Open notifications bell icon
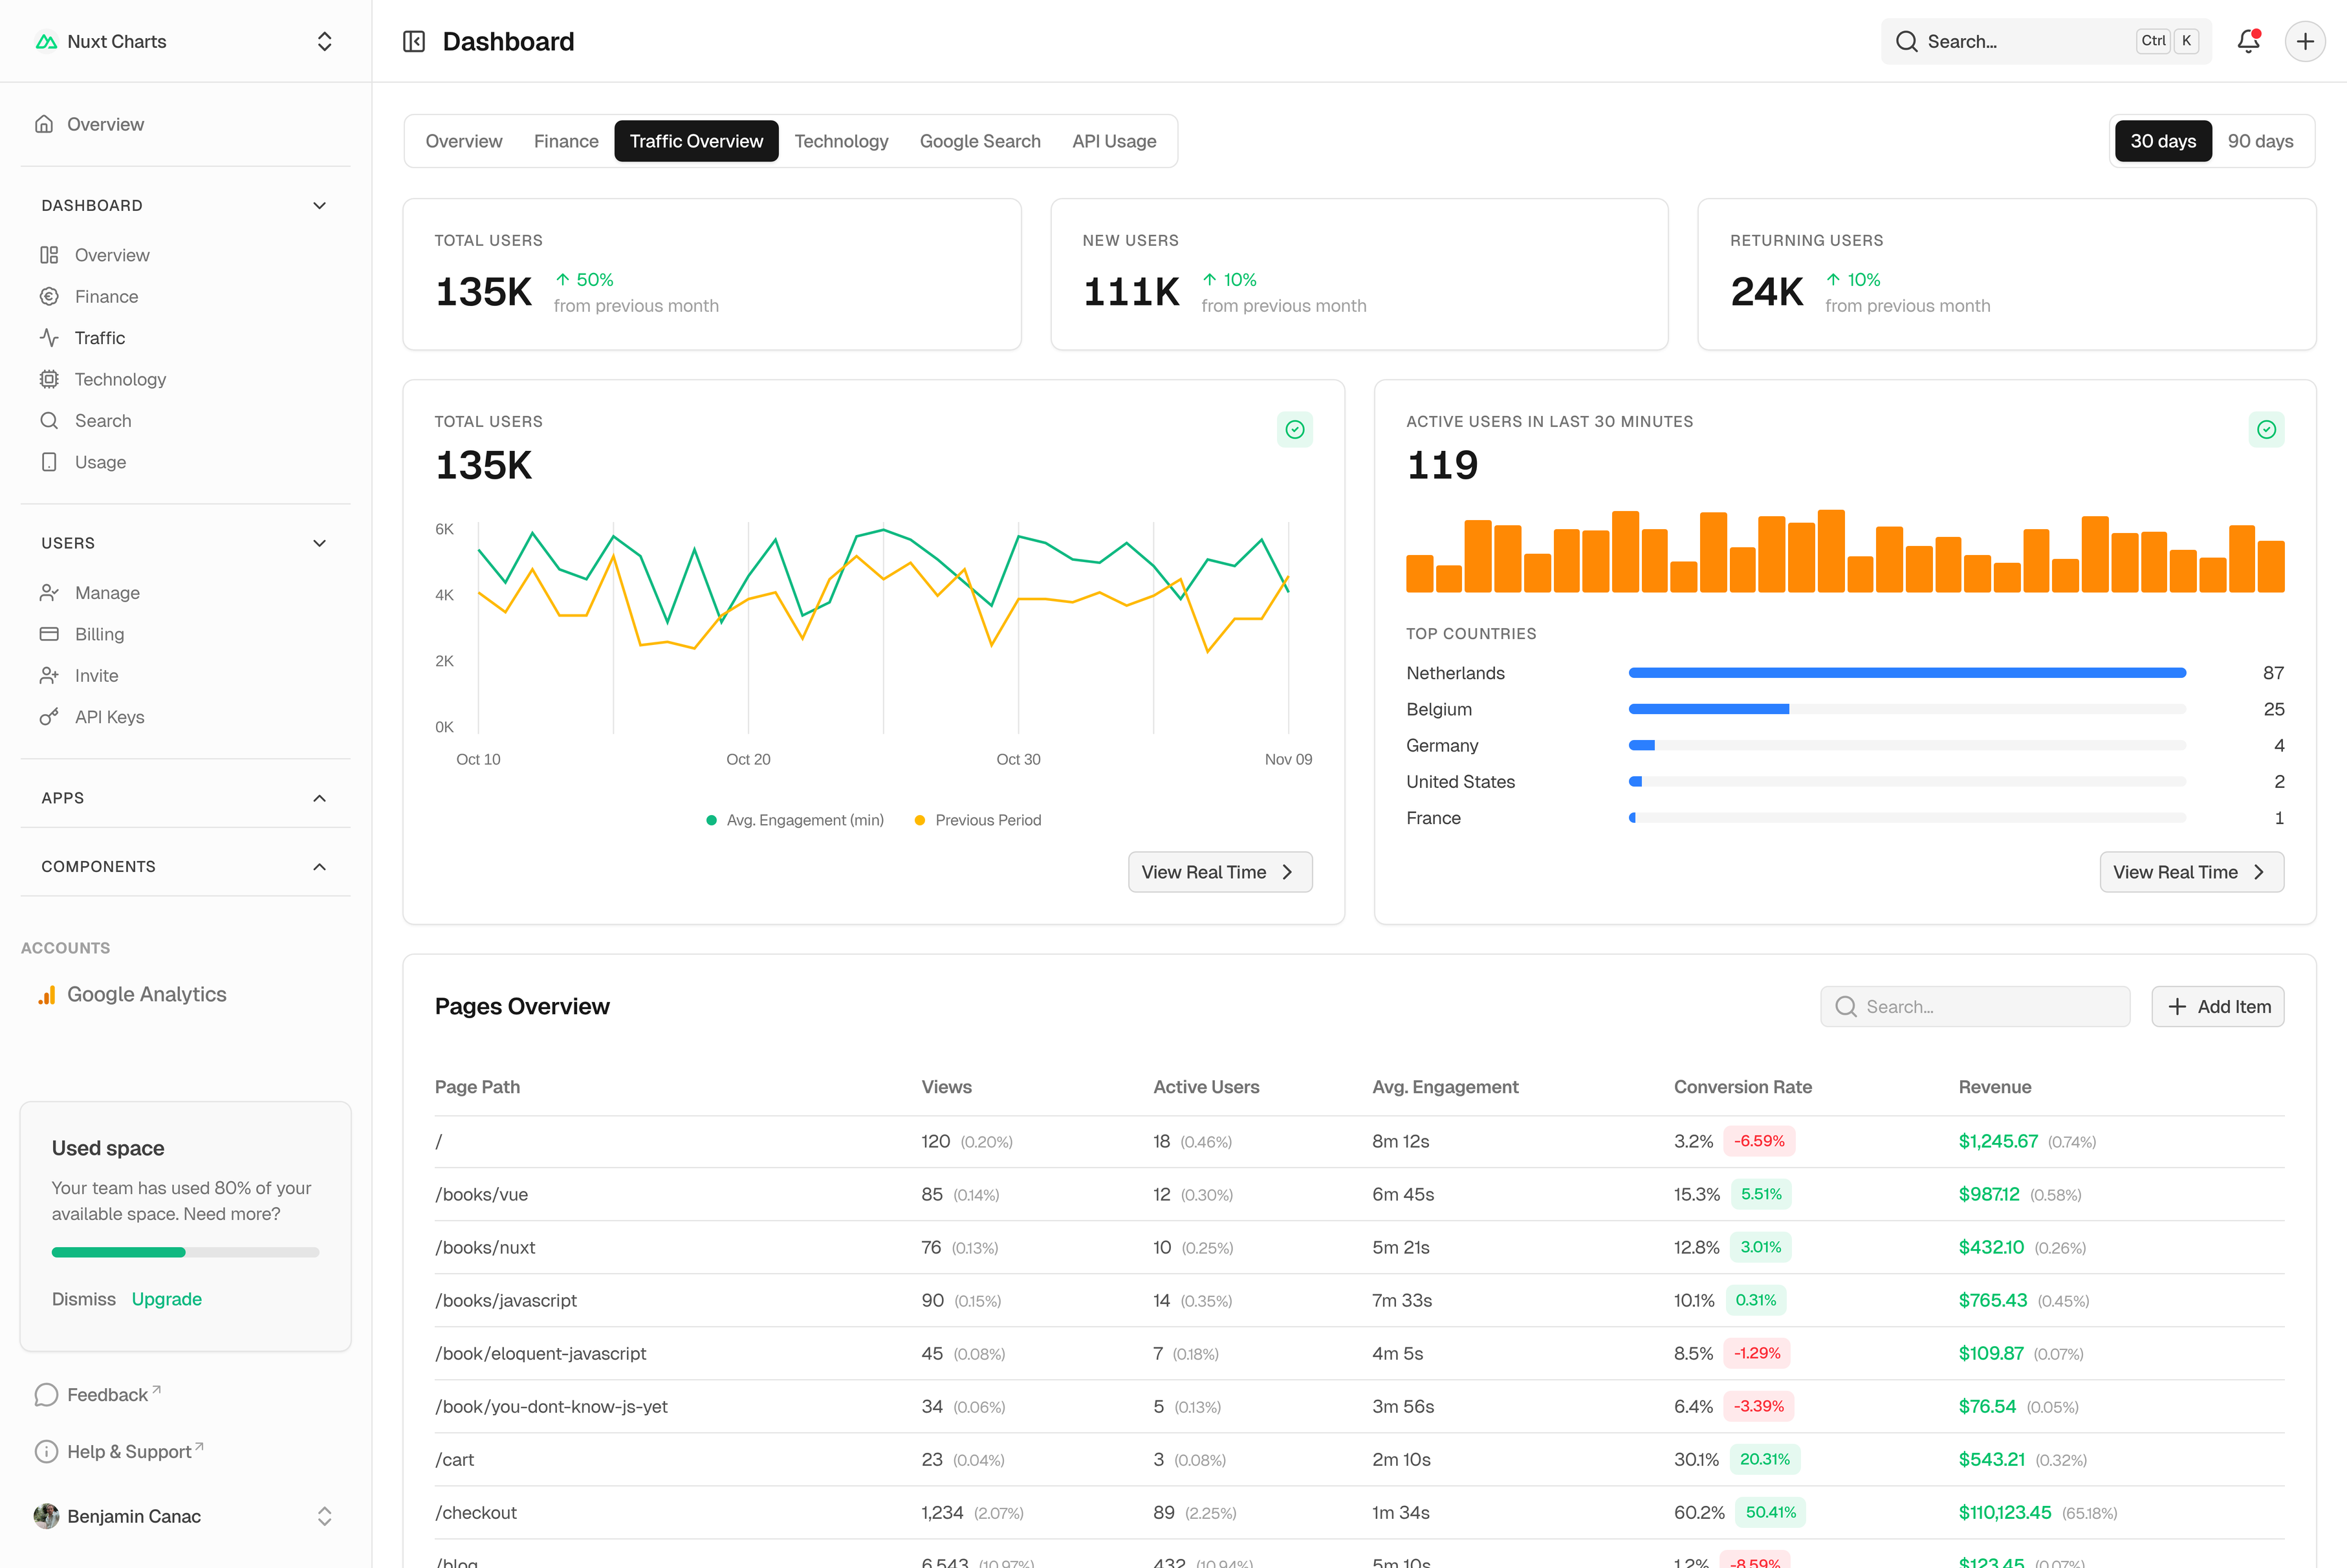Image resolution: width=2347 pixels, height=1568 pixels. click(2248, 41)
